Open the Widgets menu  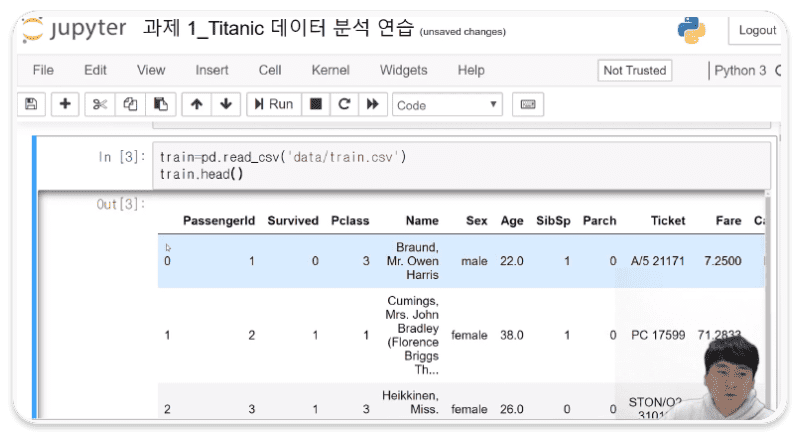[x=404, y=70]
